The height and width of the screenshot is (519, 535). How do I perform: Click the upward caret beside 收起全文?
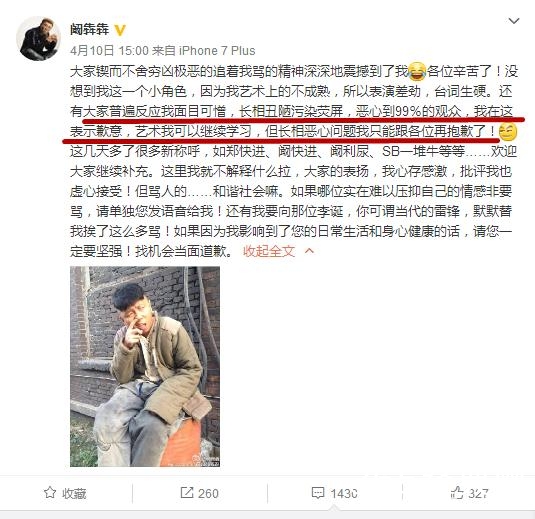point(309,251)
